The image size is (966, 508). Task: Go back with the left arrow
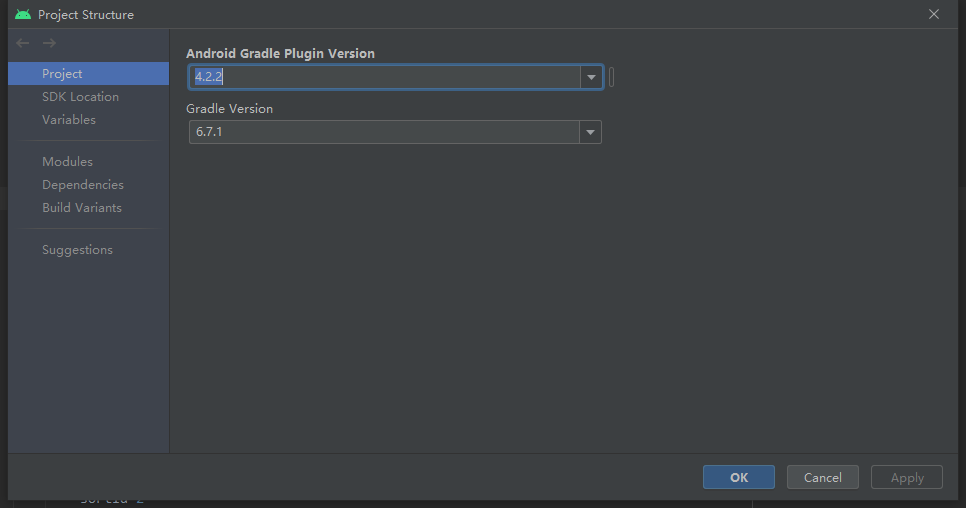[x=23, y=43]
